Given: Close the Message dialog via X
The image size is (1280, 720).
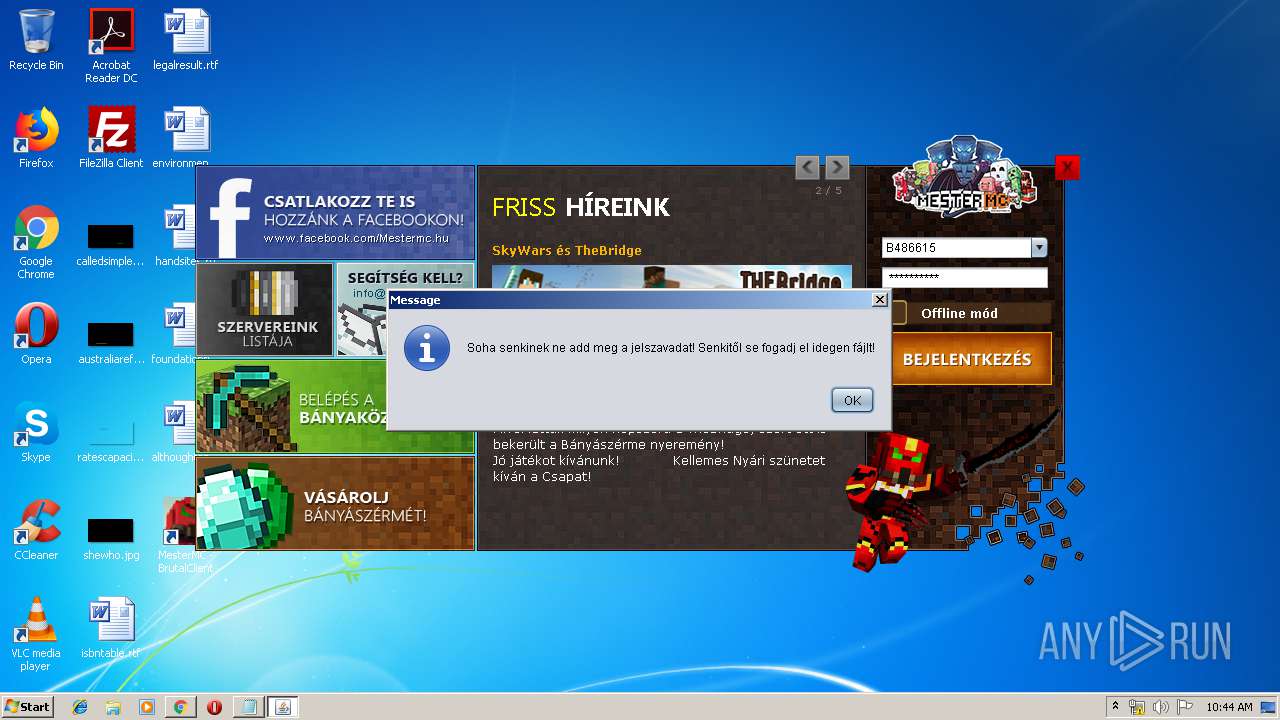Looking at the screenshot, I should pos(879,299).
